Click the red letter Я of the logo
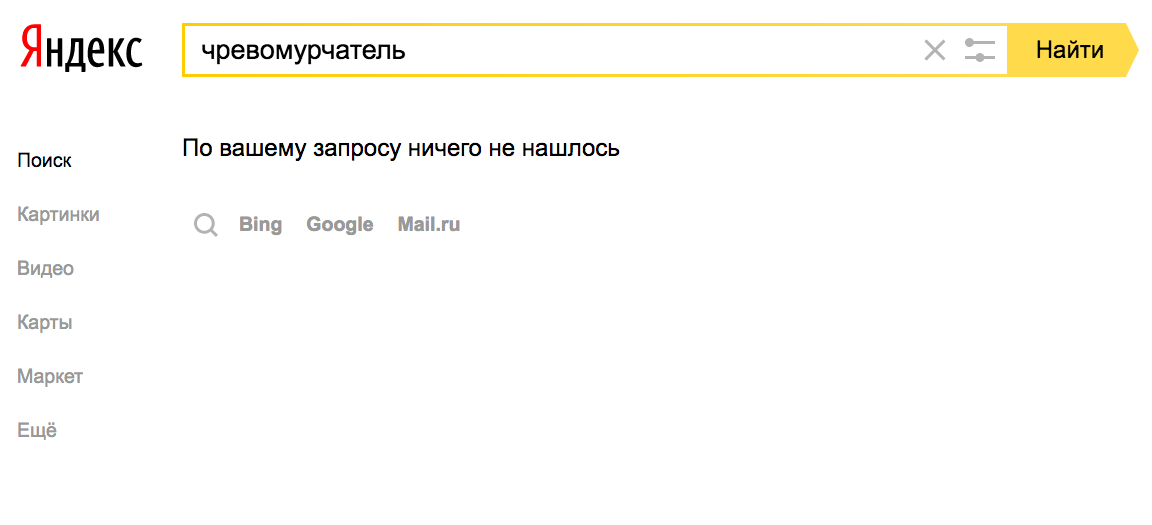Image resolution: width=1152 pixels, height=525 pixels. tap(32, 49)
